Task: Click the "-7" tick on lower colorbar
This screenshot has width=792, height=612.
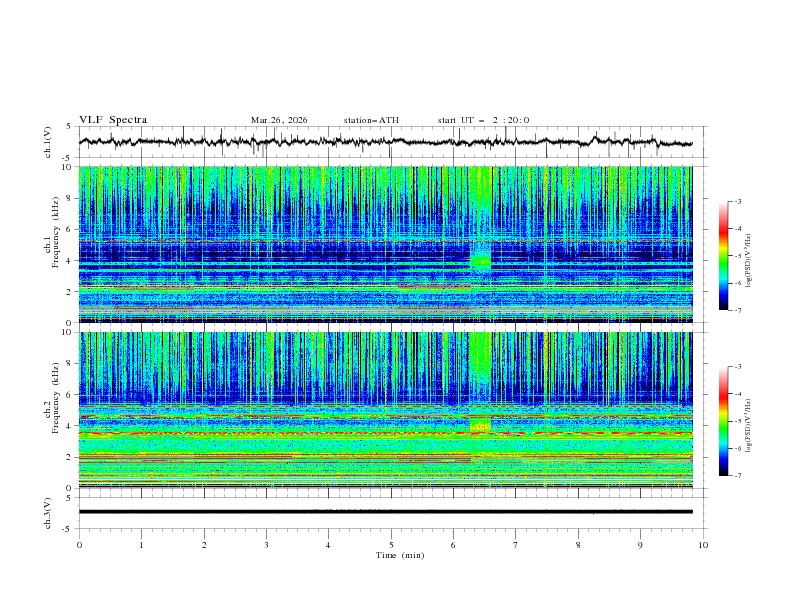Action: pos(737,476)
